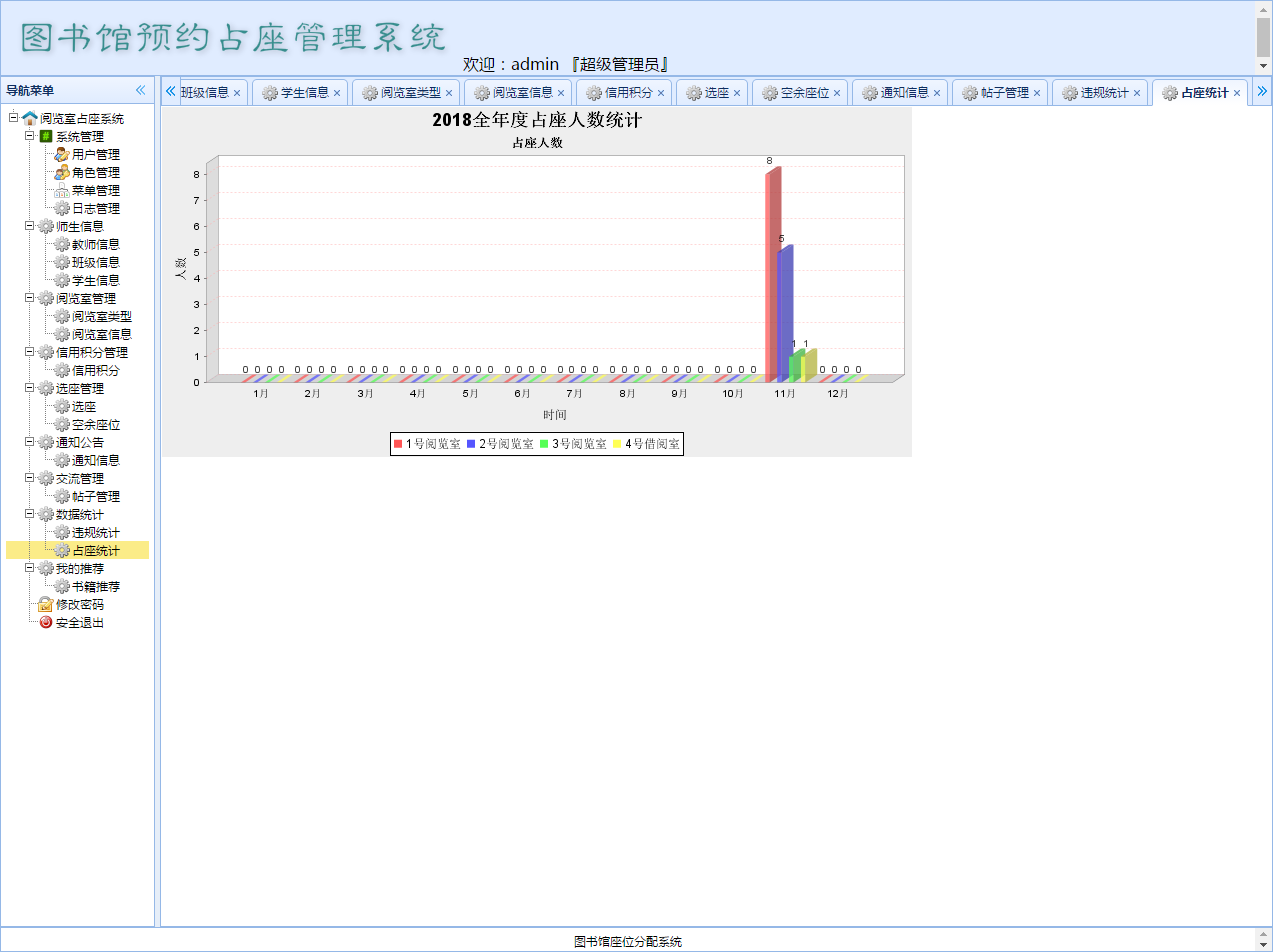Collapse the 阅览室管理 tree node
This screenshot has width=1273, height=952.
(29, 298)
